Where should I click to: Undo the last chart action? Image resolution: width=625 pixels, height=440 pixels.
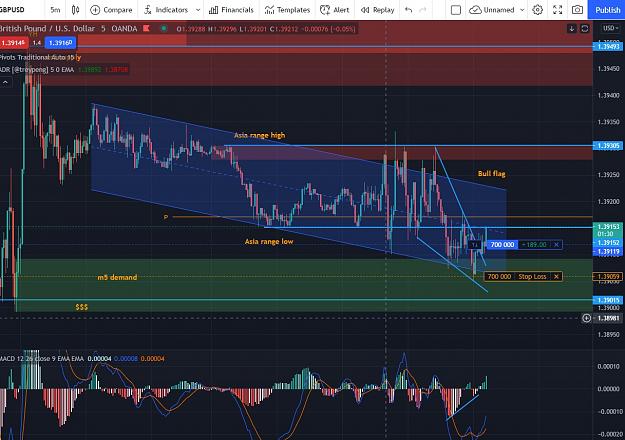pos(408,10)
